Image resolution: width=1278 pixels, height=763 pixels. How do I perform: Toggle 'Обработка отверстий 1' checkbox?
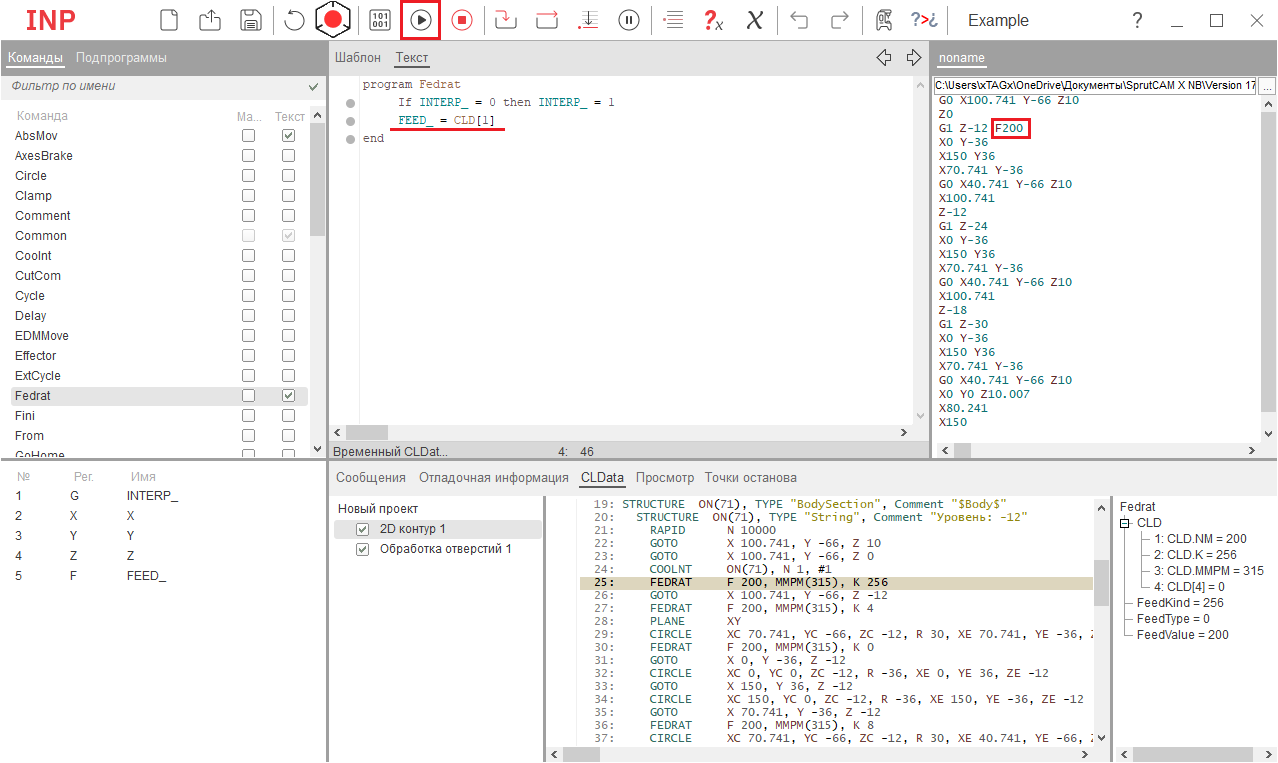point(363,549)
